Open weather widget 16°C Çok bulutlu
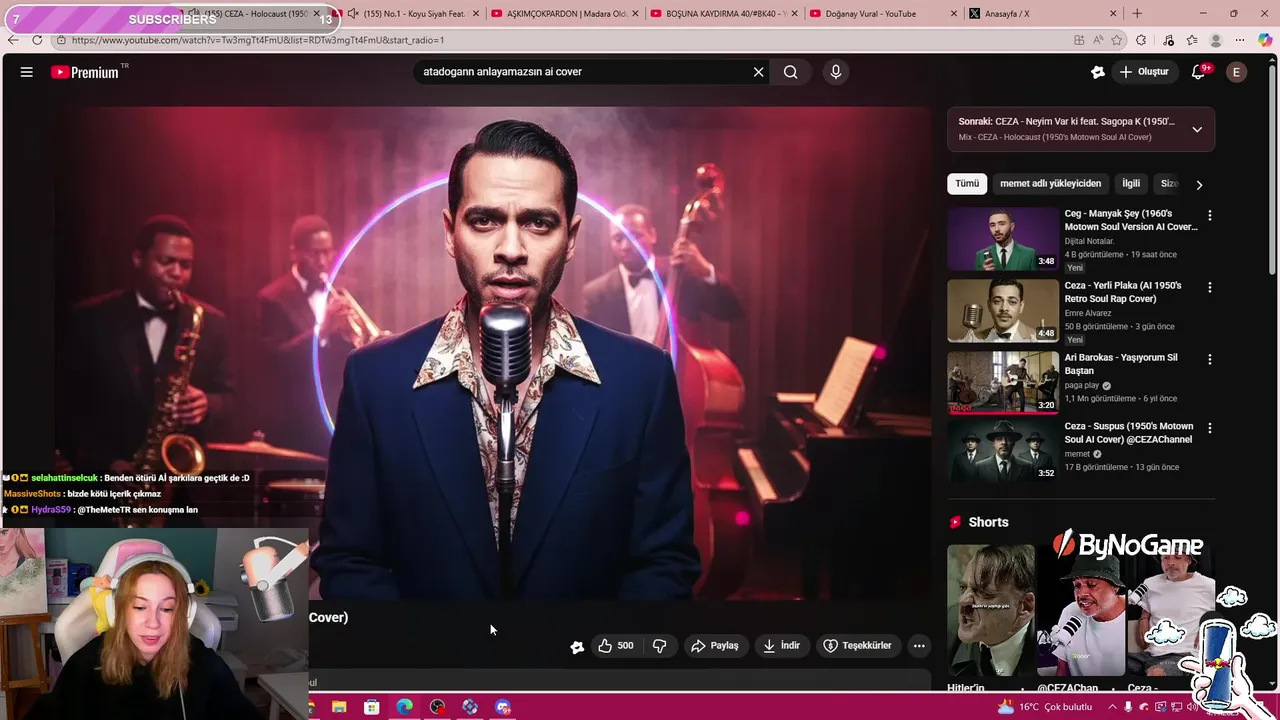The height and width of the screenshot is (720, 1280). pyautogui.click(x=1046, y=707)
